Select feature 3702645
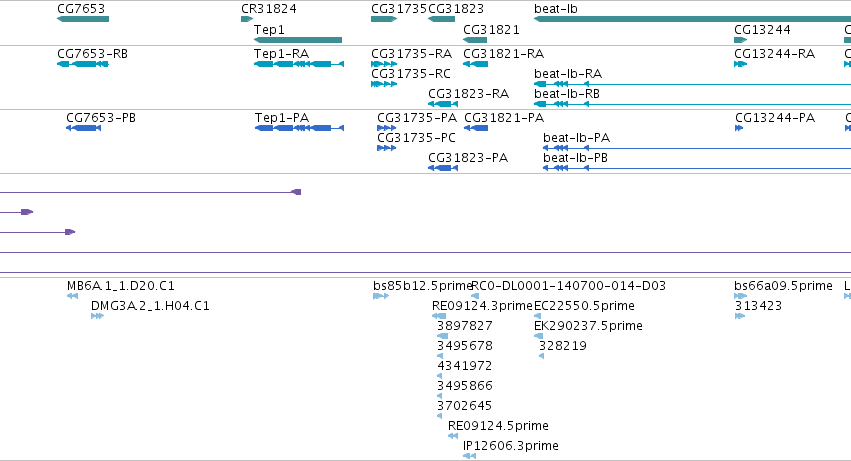The width and height of the screenshot is (851, 461). pyautogui.click(x=465, y=406)
